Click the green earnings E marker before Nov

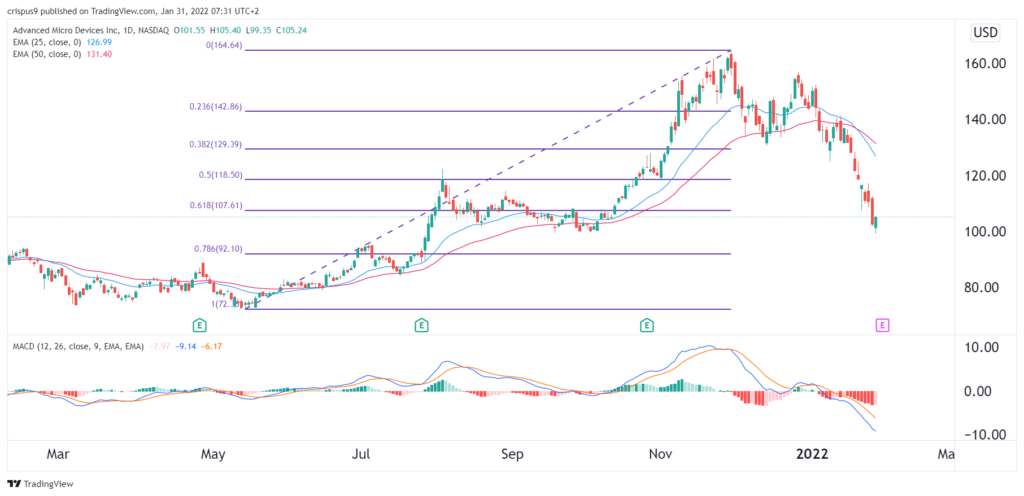coord(647,324)
